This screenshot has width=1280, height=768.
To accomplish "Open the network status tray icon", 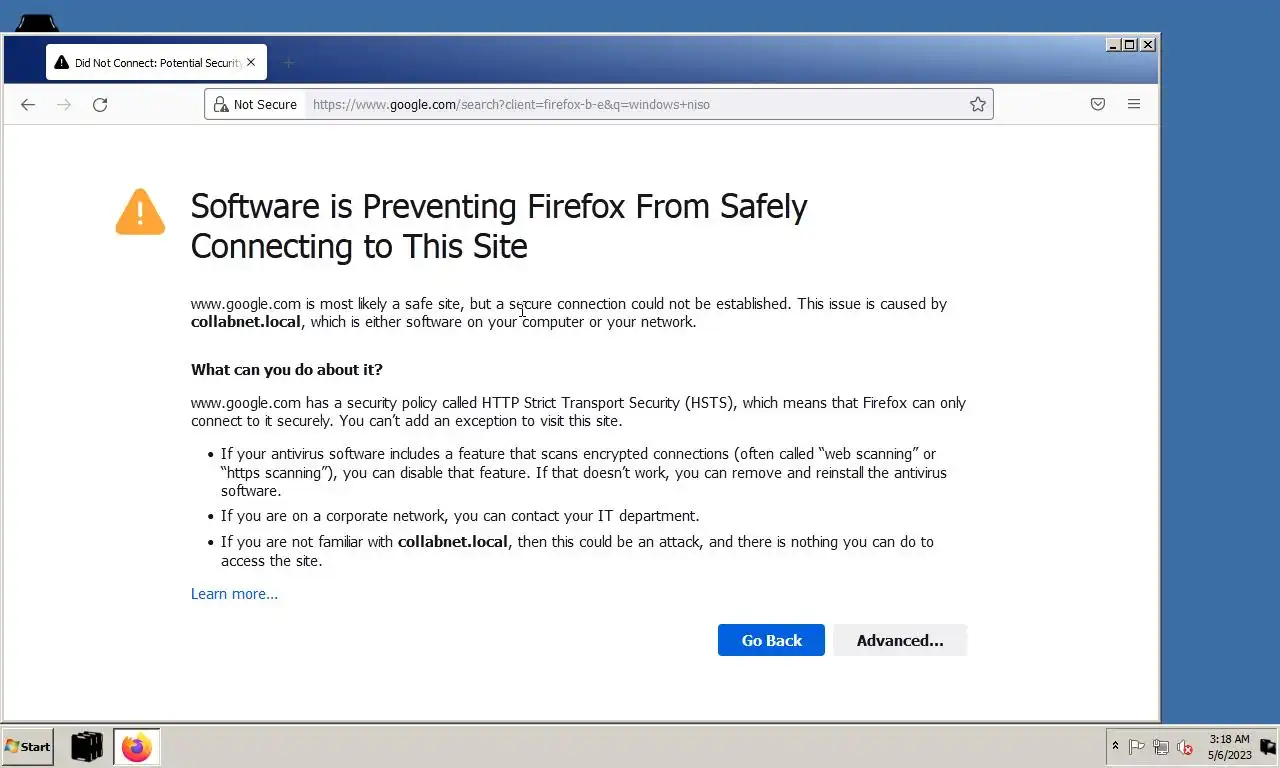I will (1161, 747).
